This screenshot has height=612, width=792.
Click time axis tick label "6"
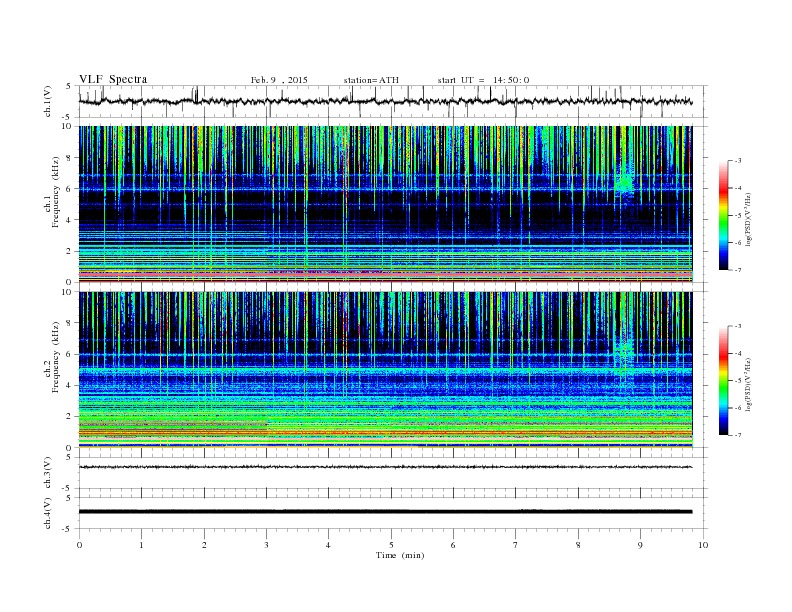click(453, 545)
